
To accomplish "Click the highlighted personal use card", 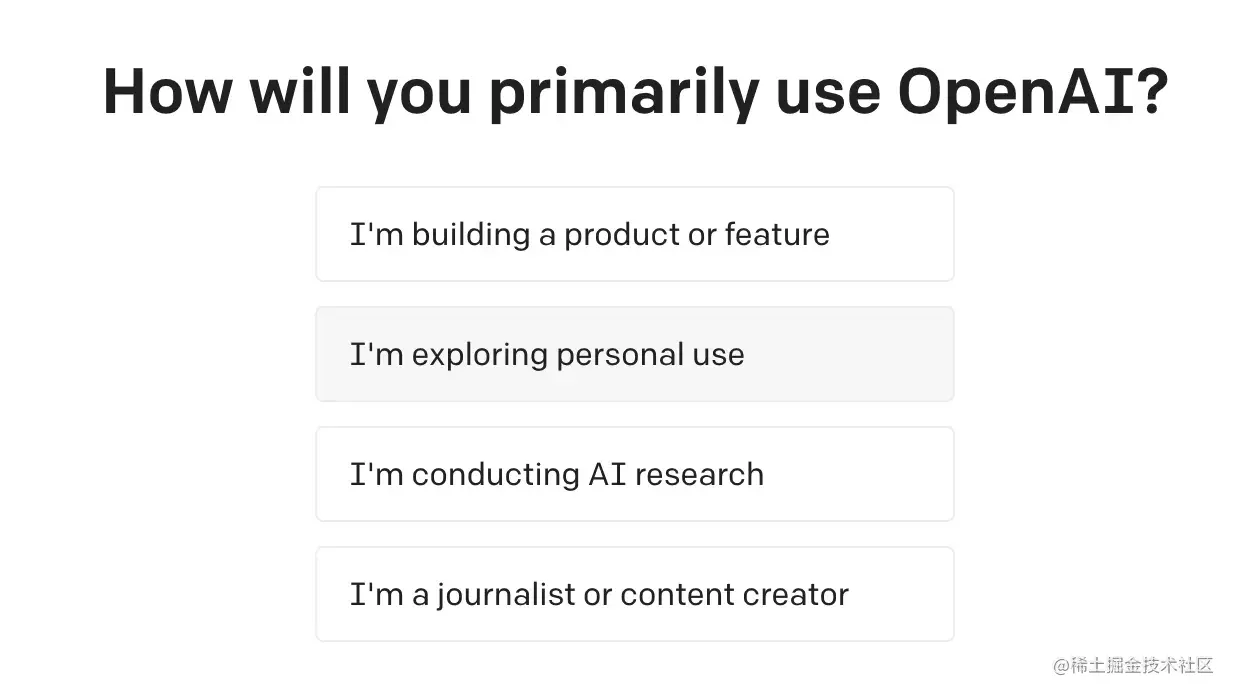I will click(x=634, y=354).
